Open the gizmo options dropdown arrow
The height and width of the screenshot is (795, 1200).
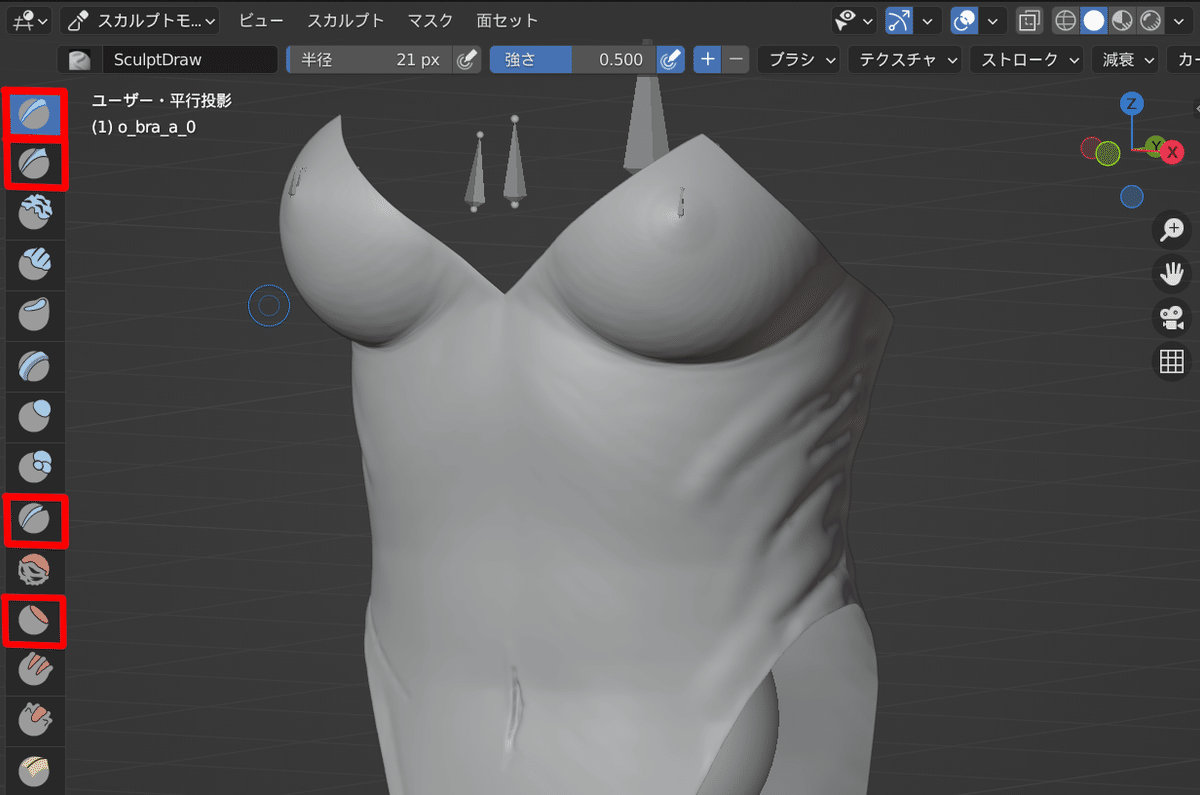(927, 20)
